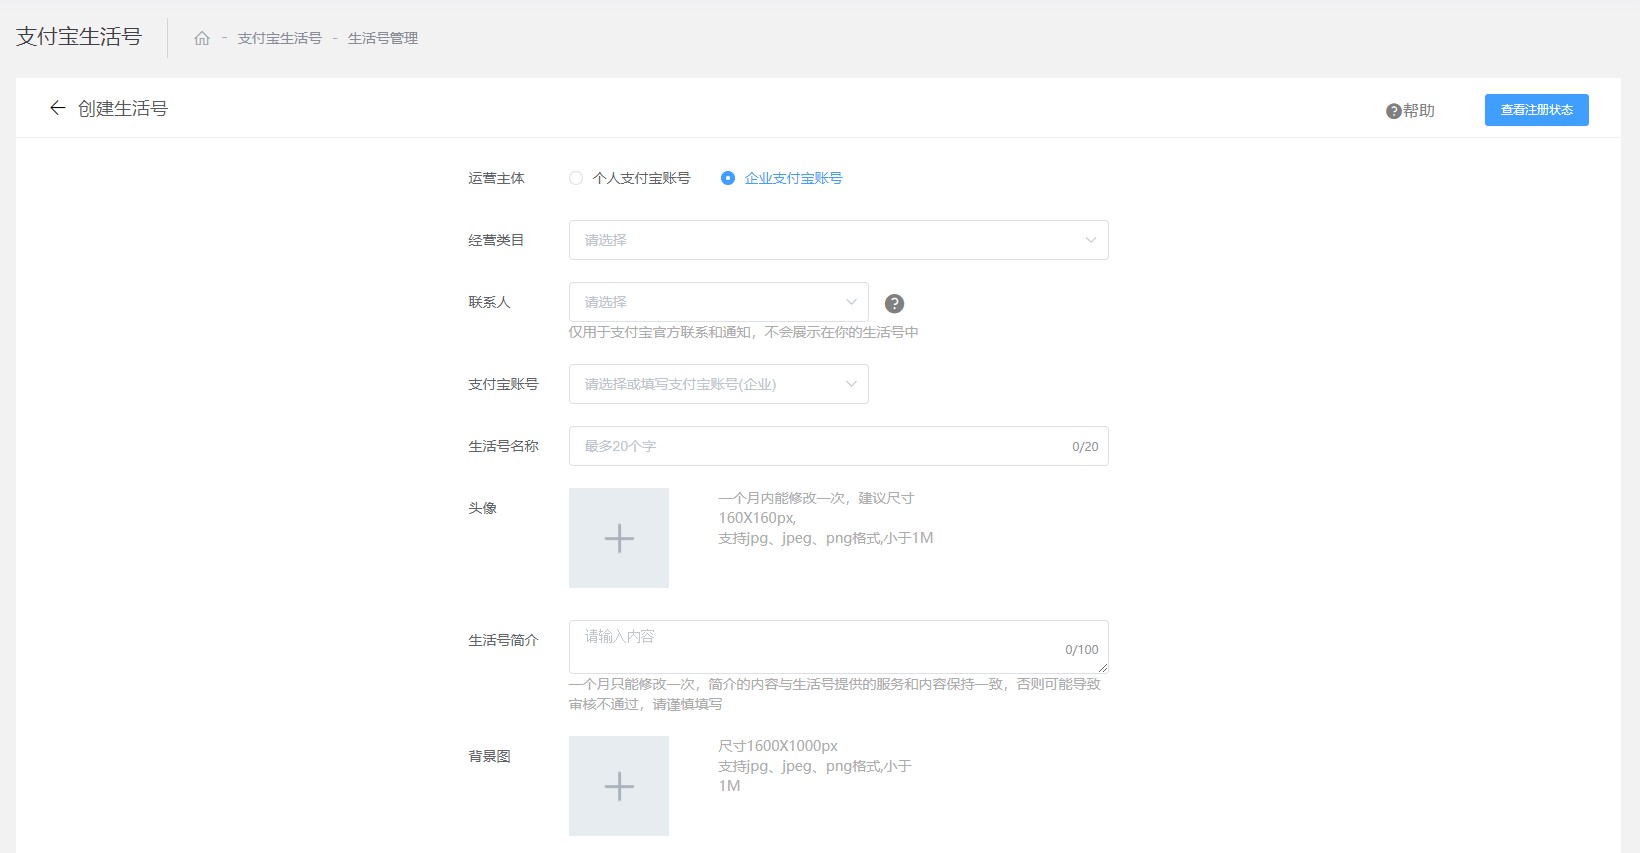Click the 查看注册状态 button
The image size is (1640, 853).
click(1536, 110)
